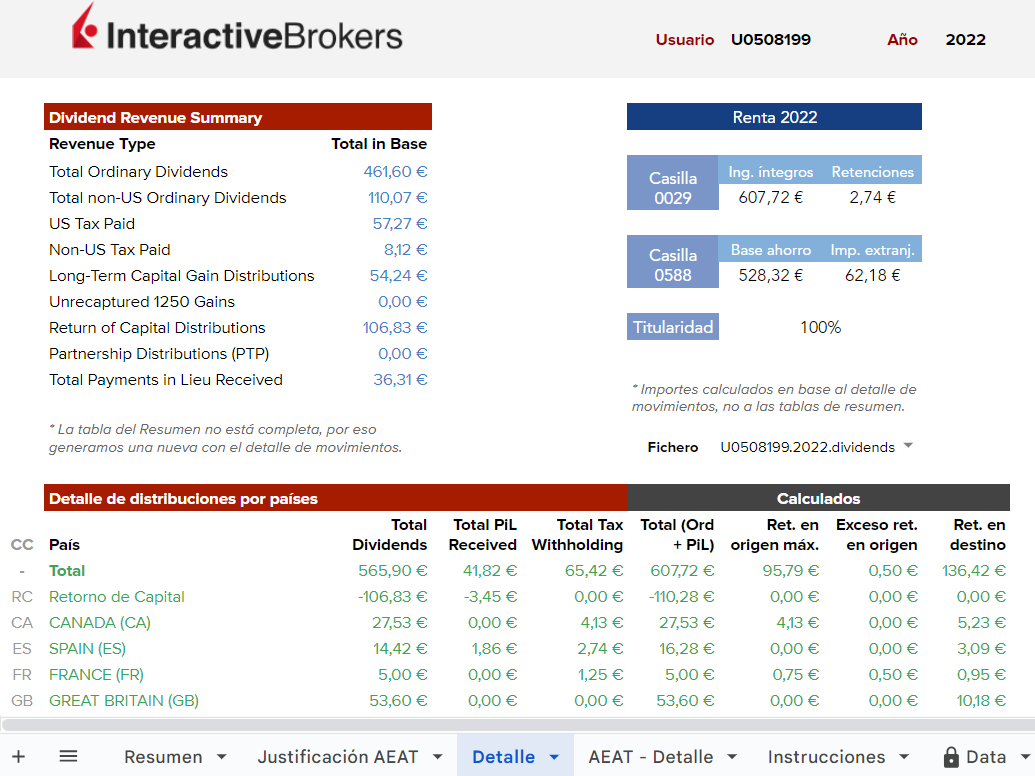
Task: Switch to the AEAT - Detalle sheet tab
Action: pos(651,757)
